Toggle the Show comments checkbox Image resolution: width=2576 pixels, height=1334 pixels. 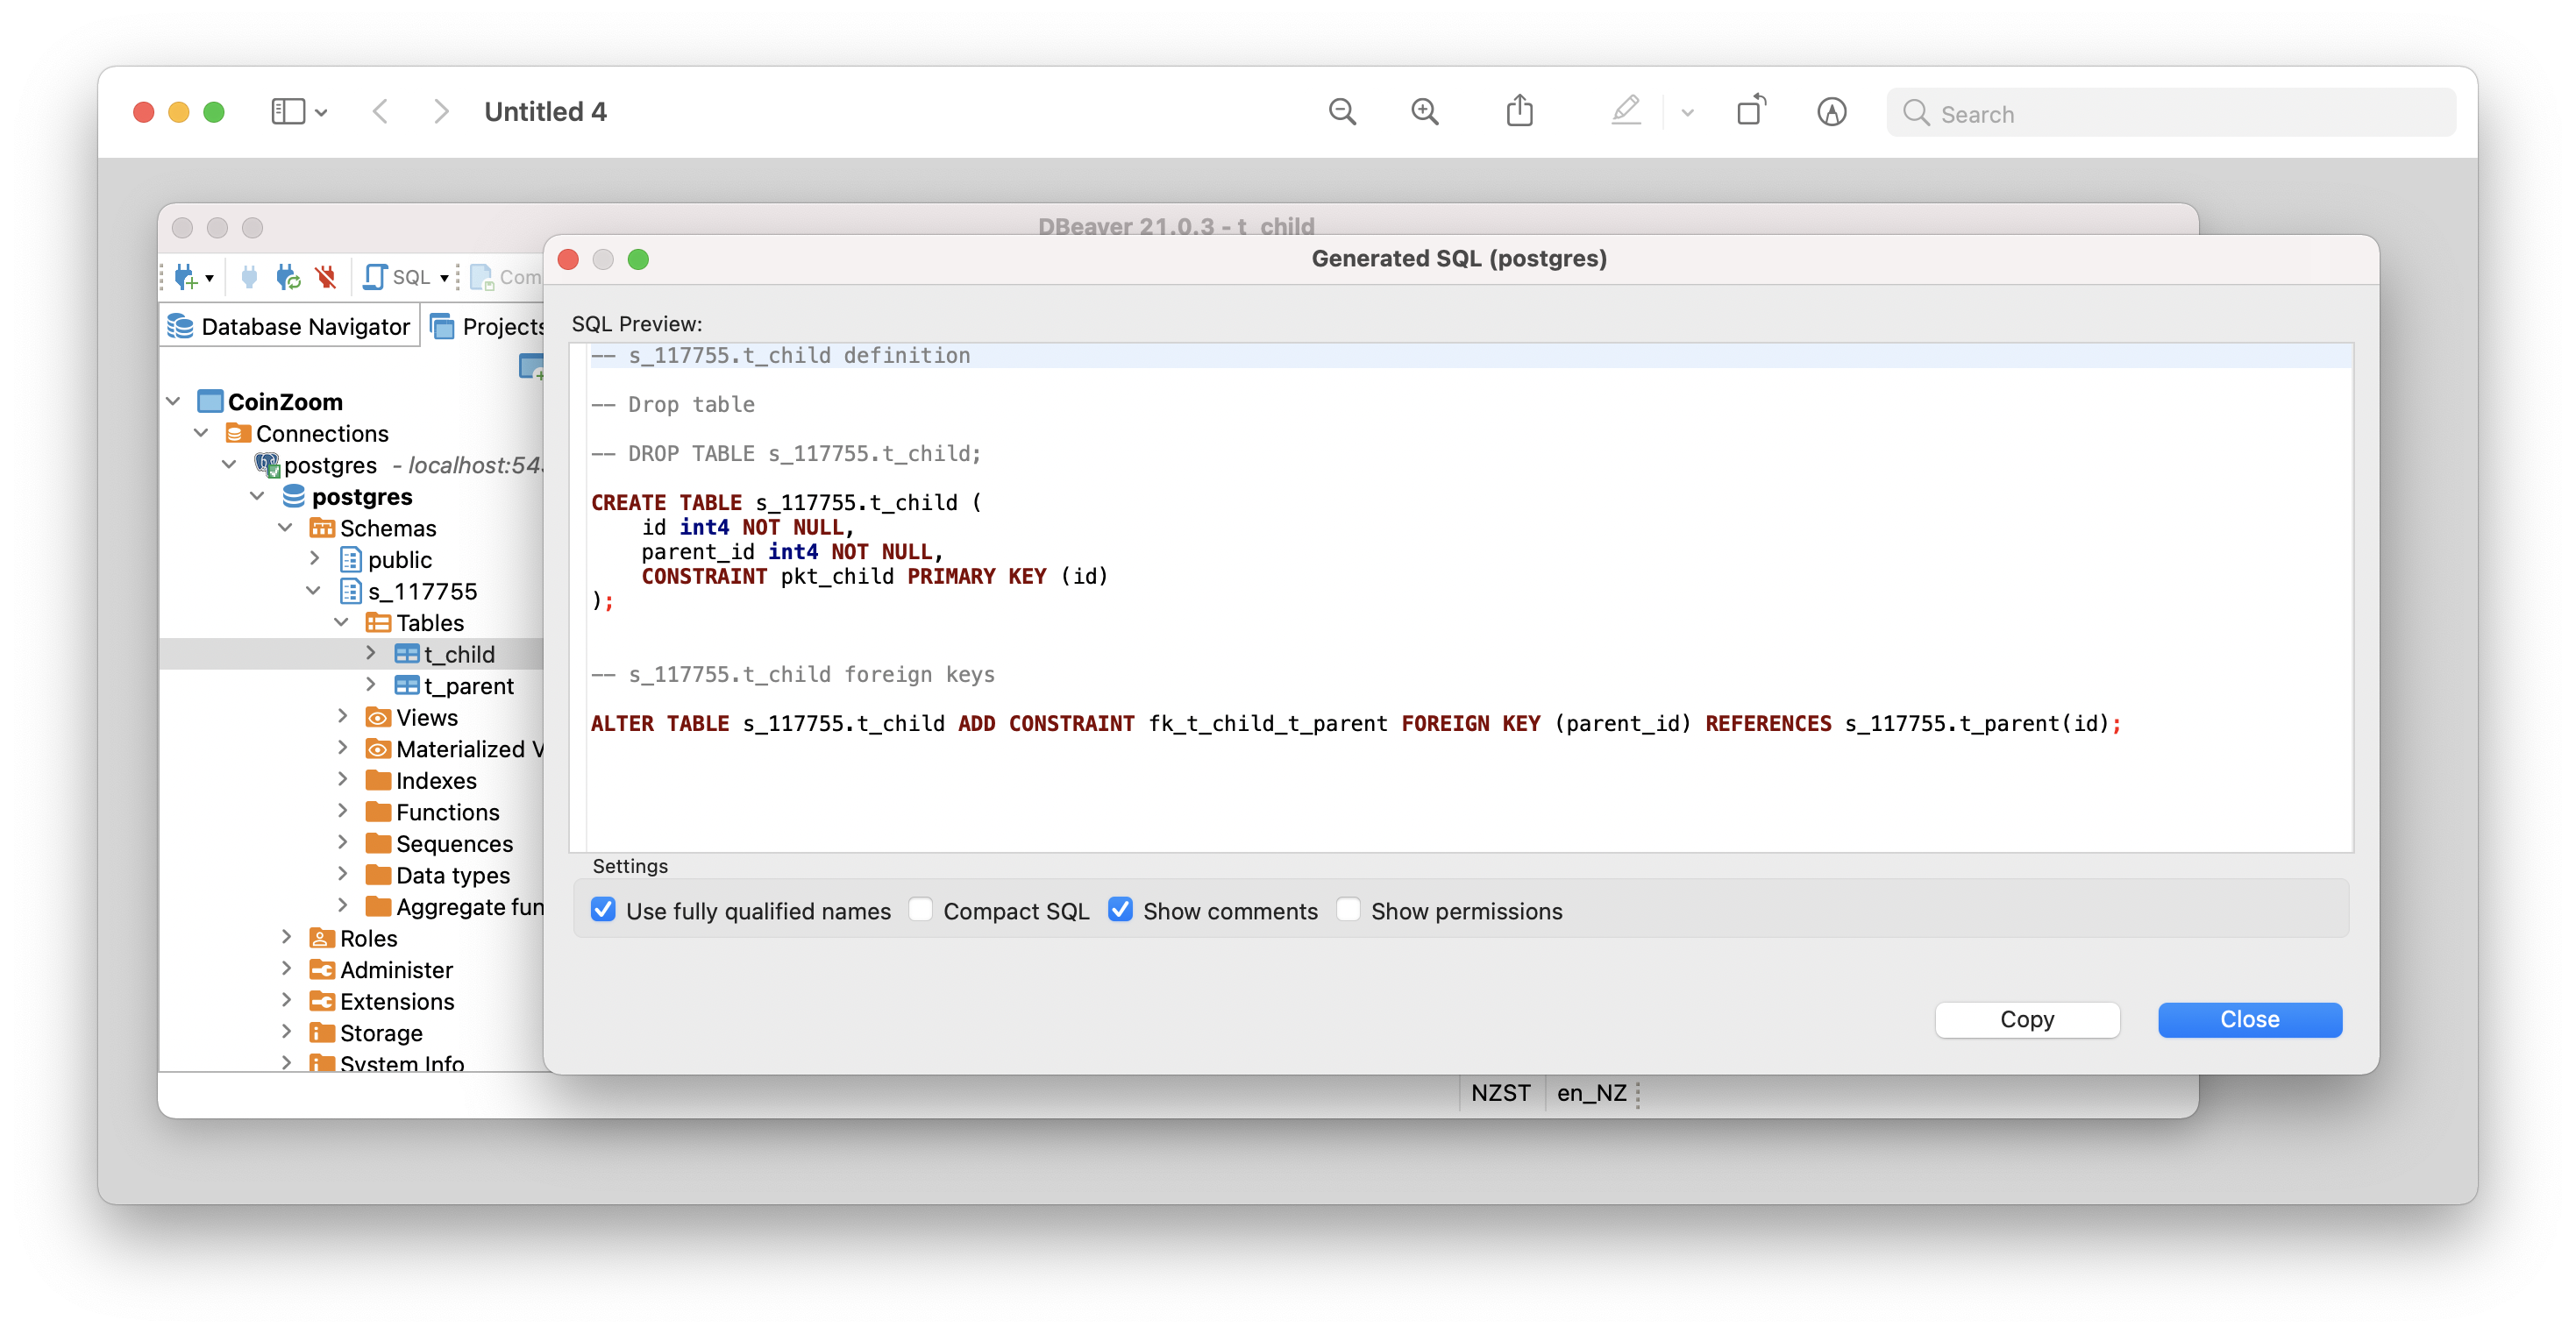[x=1120, y=909]
